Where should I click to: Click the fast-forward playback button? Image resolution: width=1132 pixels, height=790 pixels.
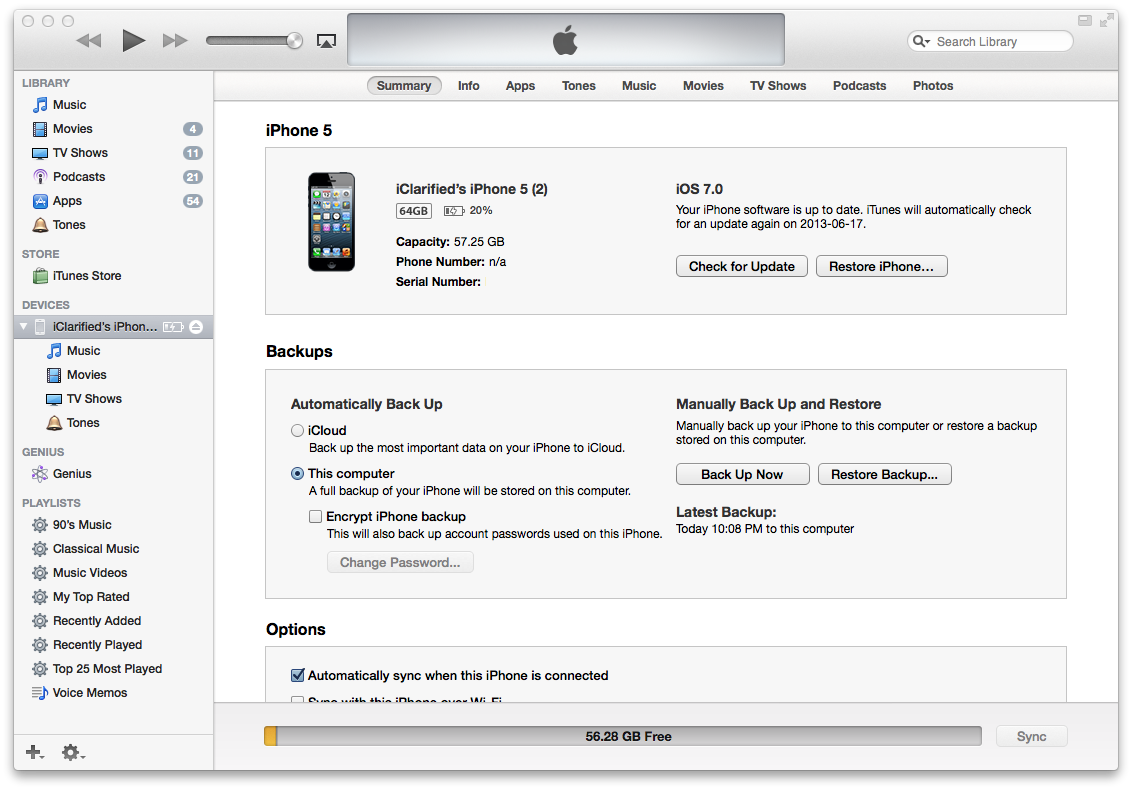click(x=175, y=41)
